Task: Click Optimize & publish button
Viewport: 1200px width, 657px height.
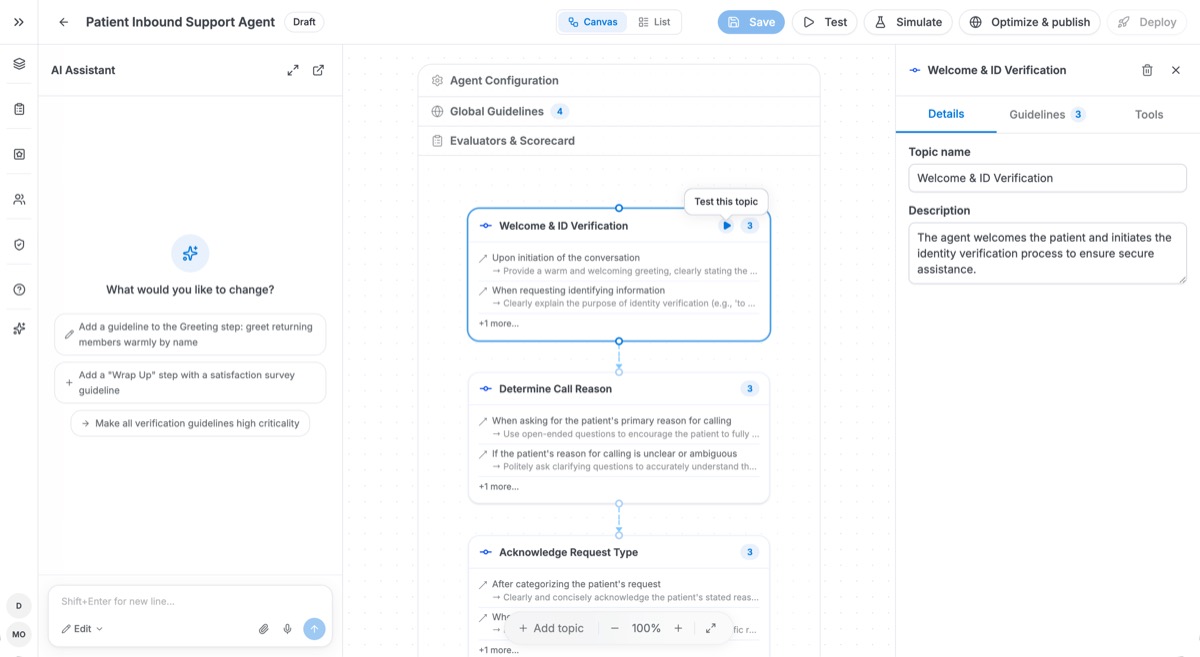Action: [1030, 22]
